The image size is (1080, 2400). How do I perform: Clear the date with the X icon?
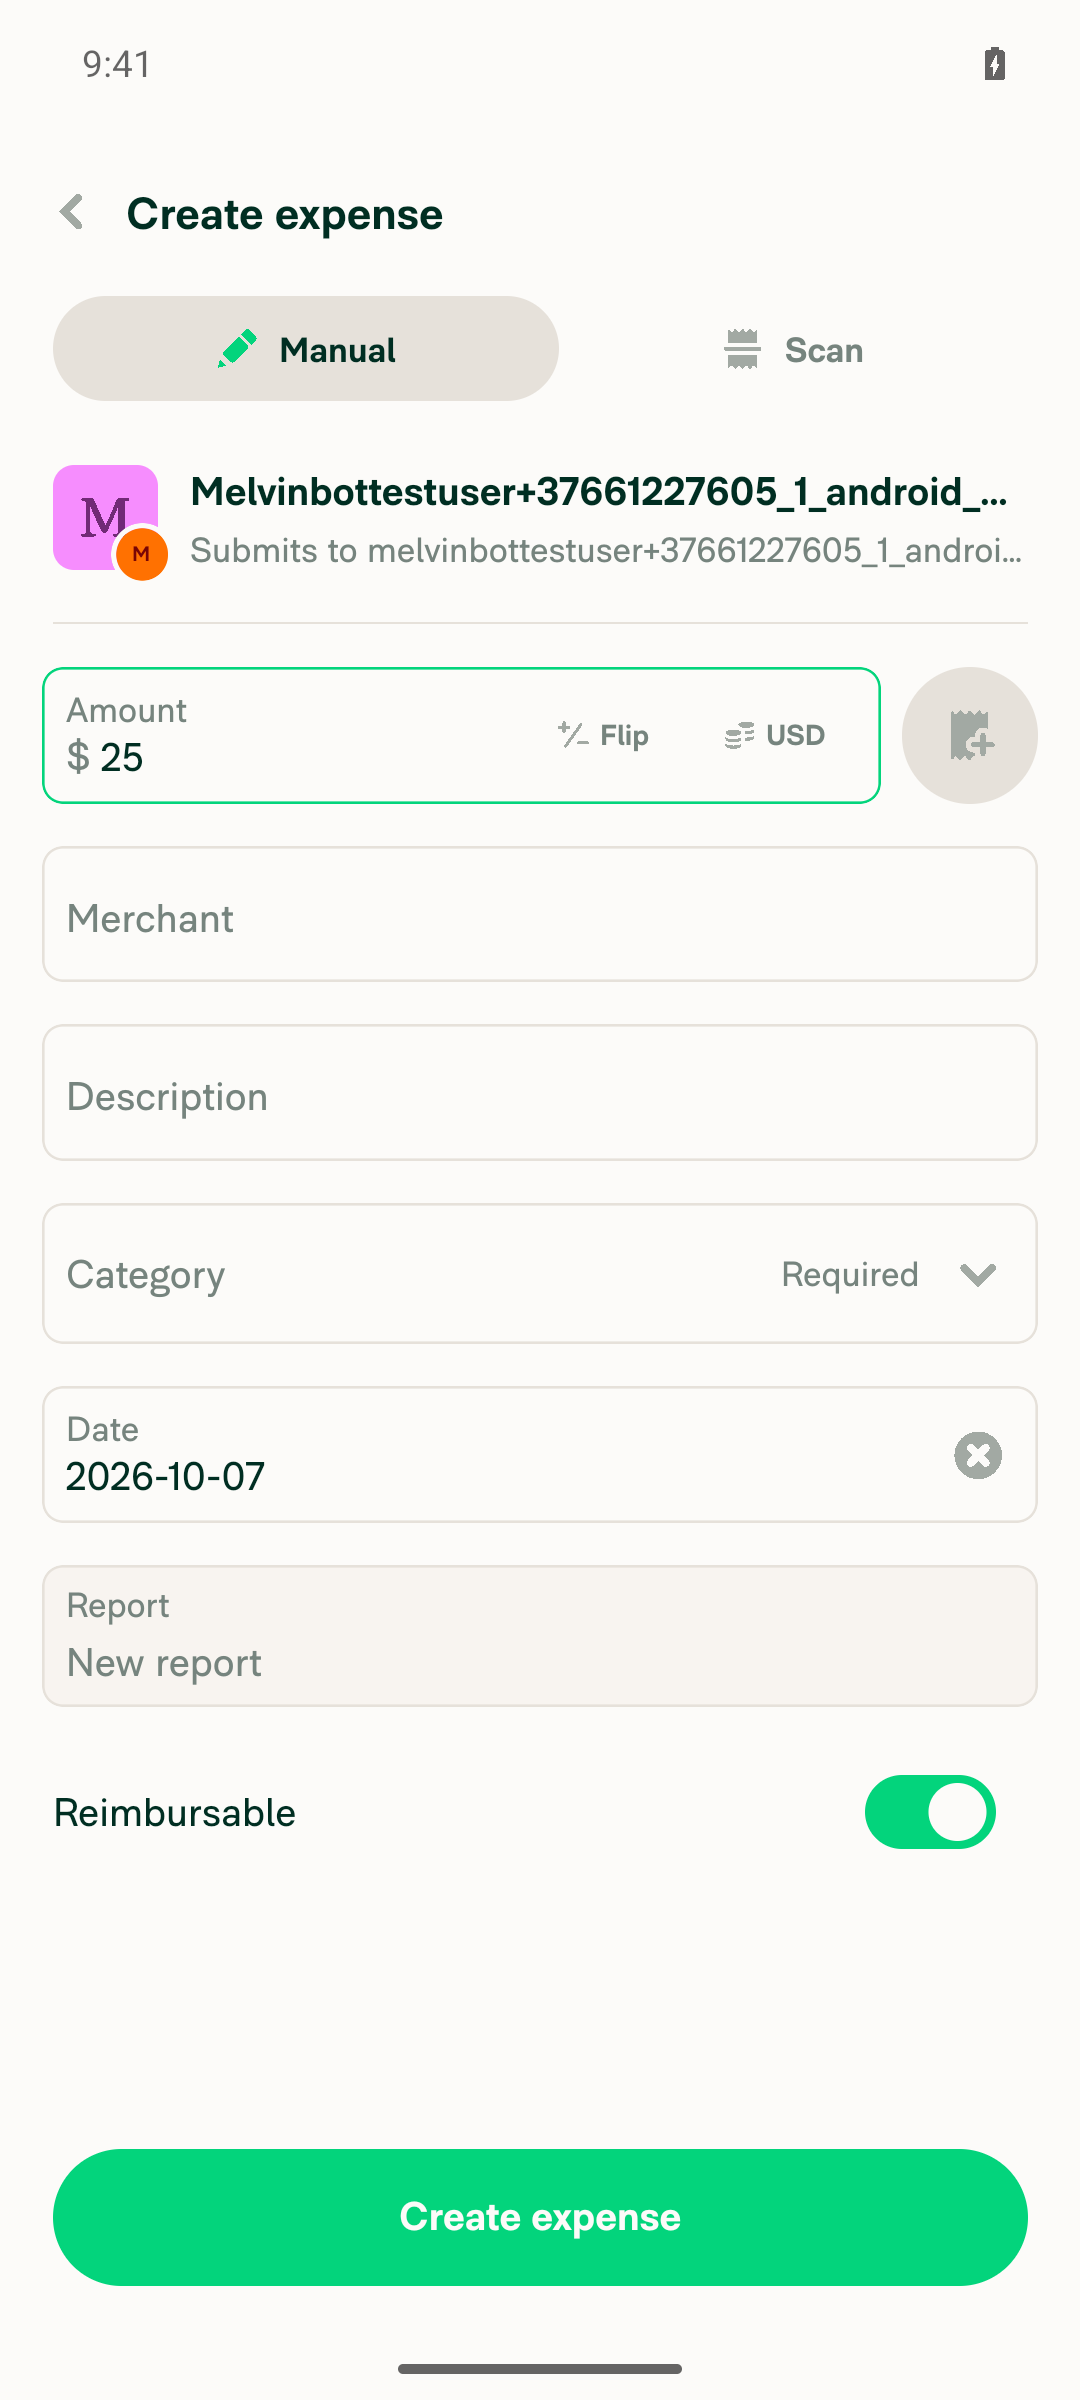tap(978, 1455)
